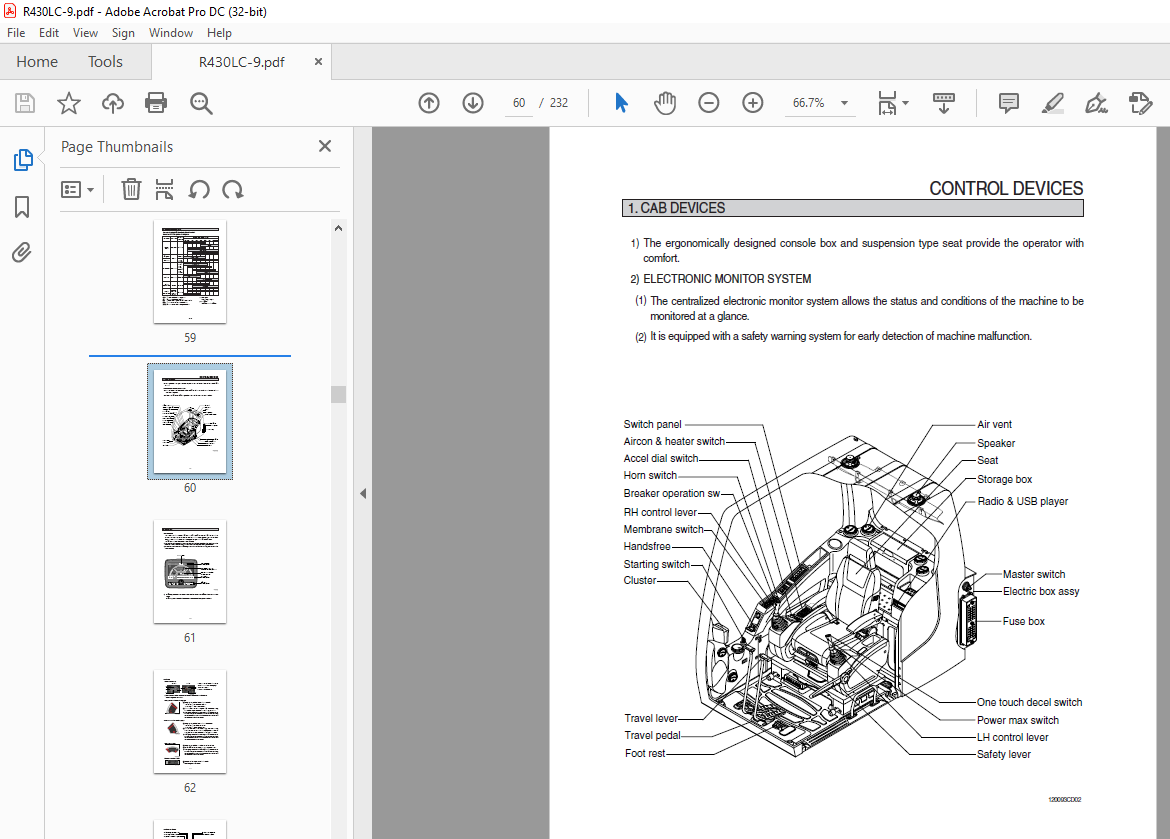
Task: Zoom out with minus icon
Action: click(709, 103)
